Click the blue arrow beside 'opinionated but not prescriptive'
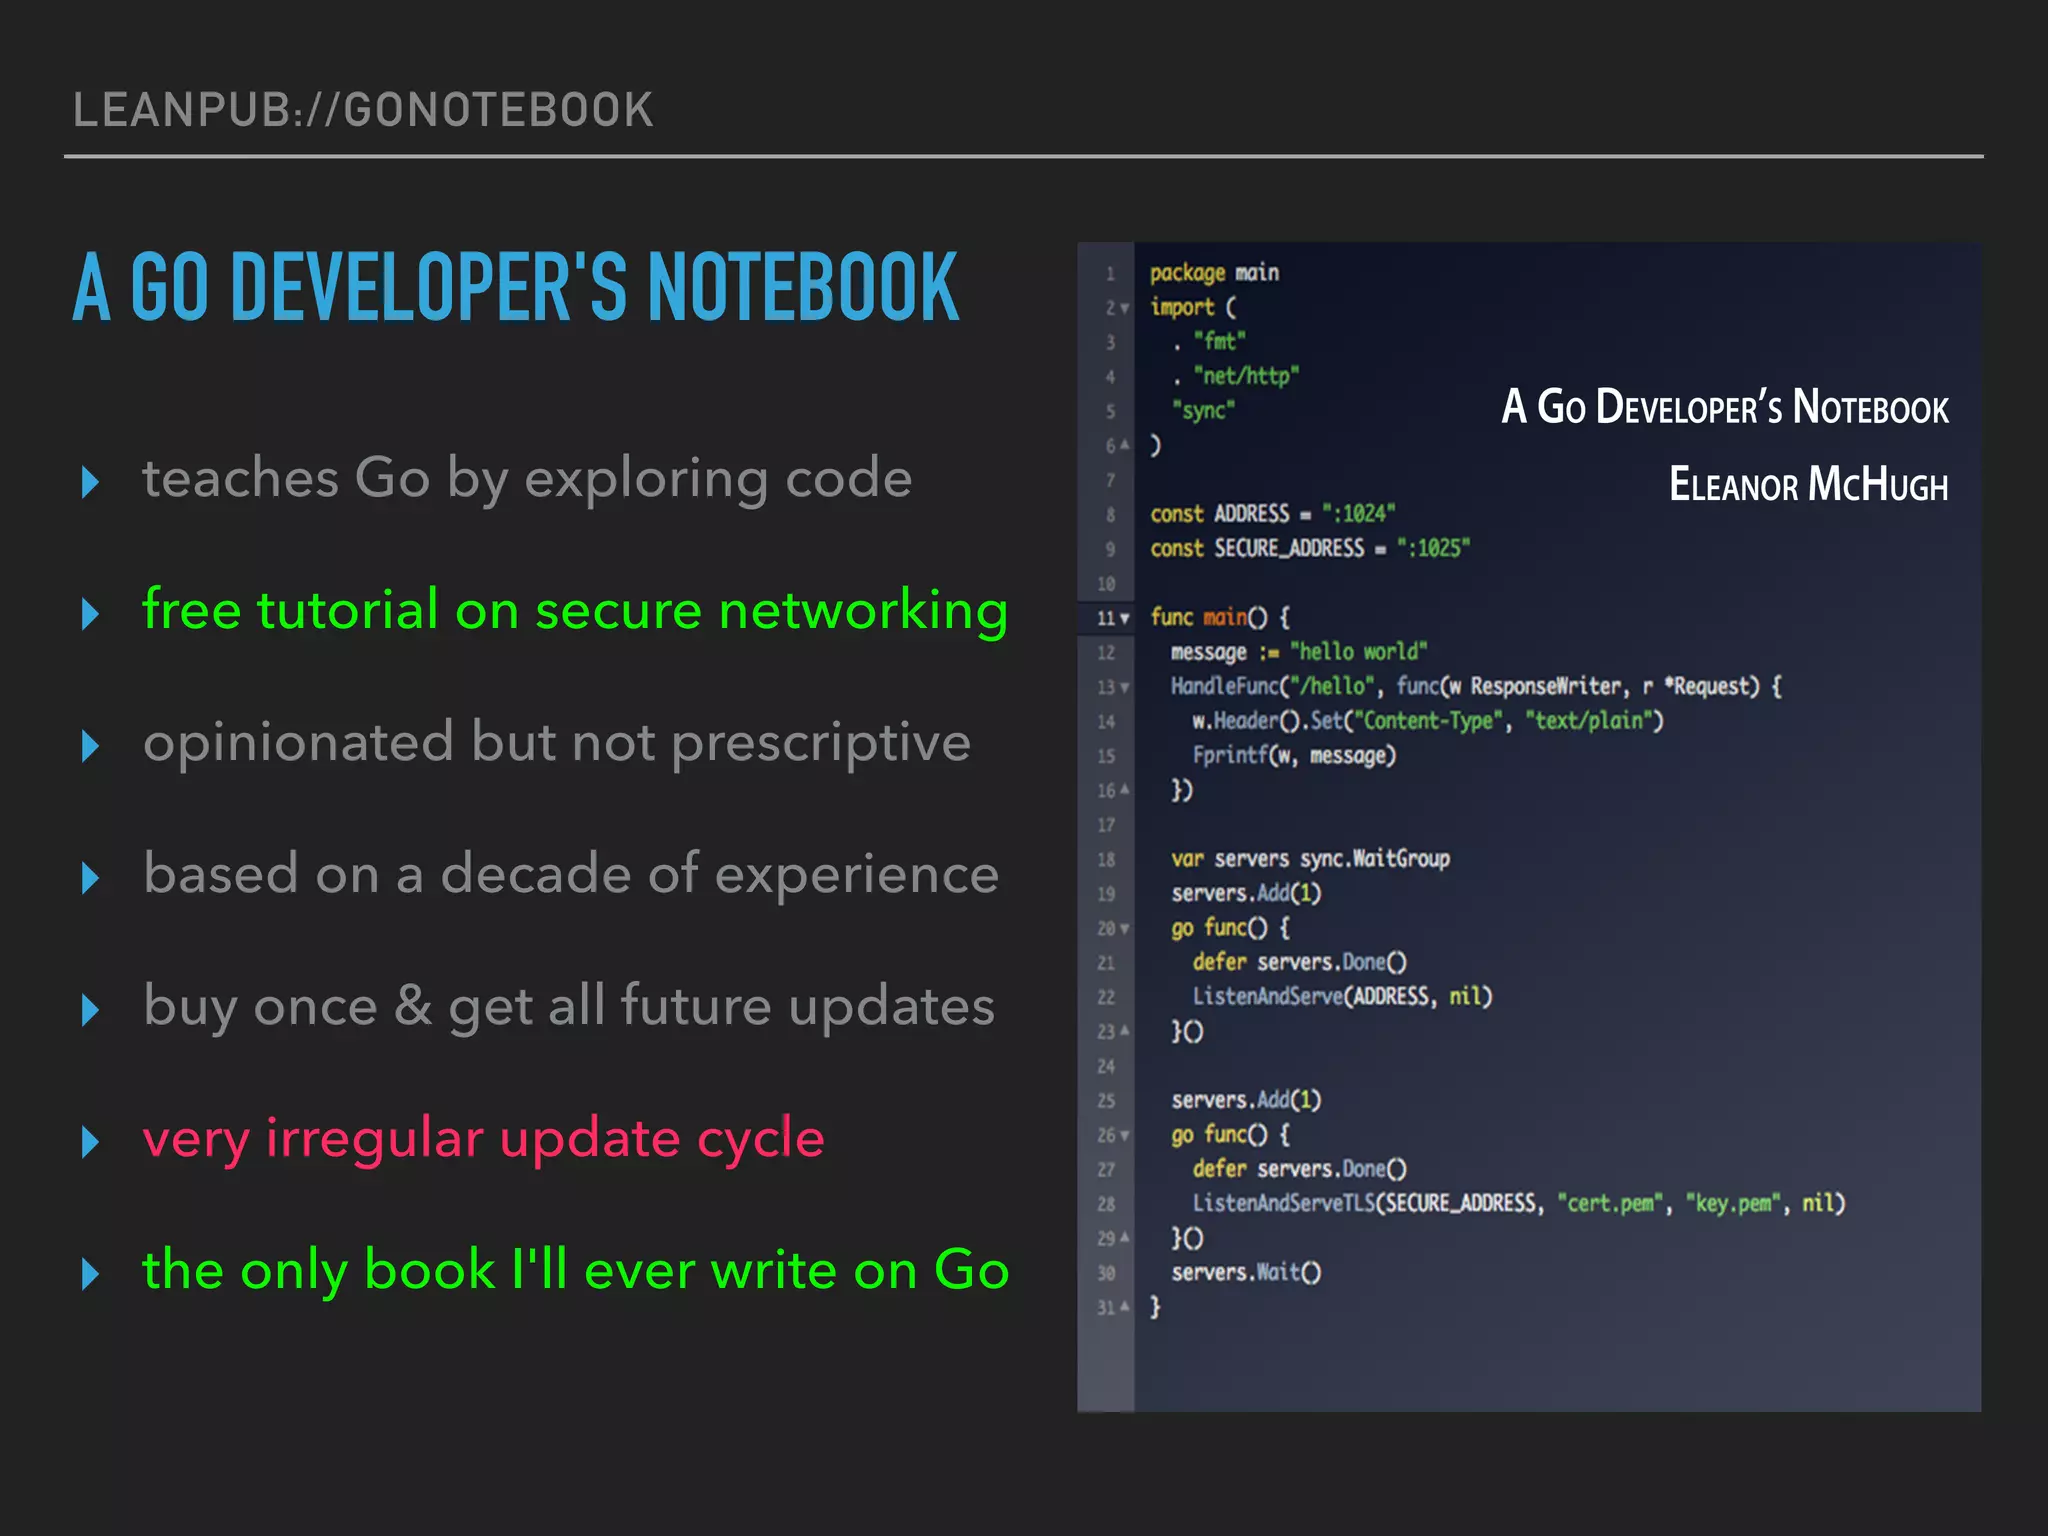The image size is (2048, 1536). click(91, 746)
